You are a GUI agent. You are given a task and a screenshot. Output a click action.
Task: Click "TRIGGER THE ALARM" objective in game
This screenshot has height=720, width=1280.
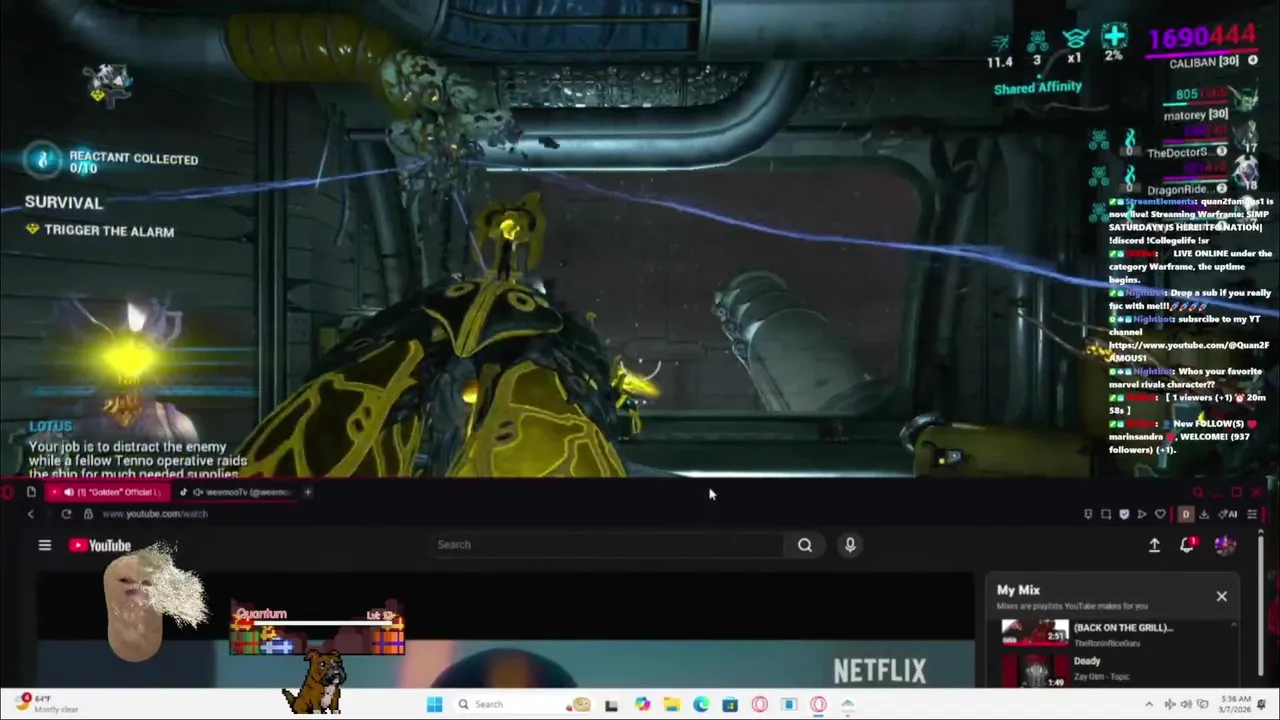coord(109,231)
